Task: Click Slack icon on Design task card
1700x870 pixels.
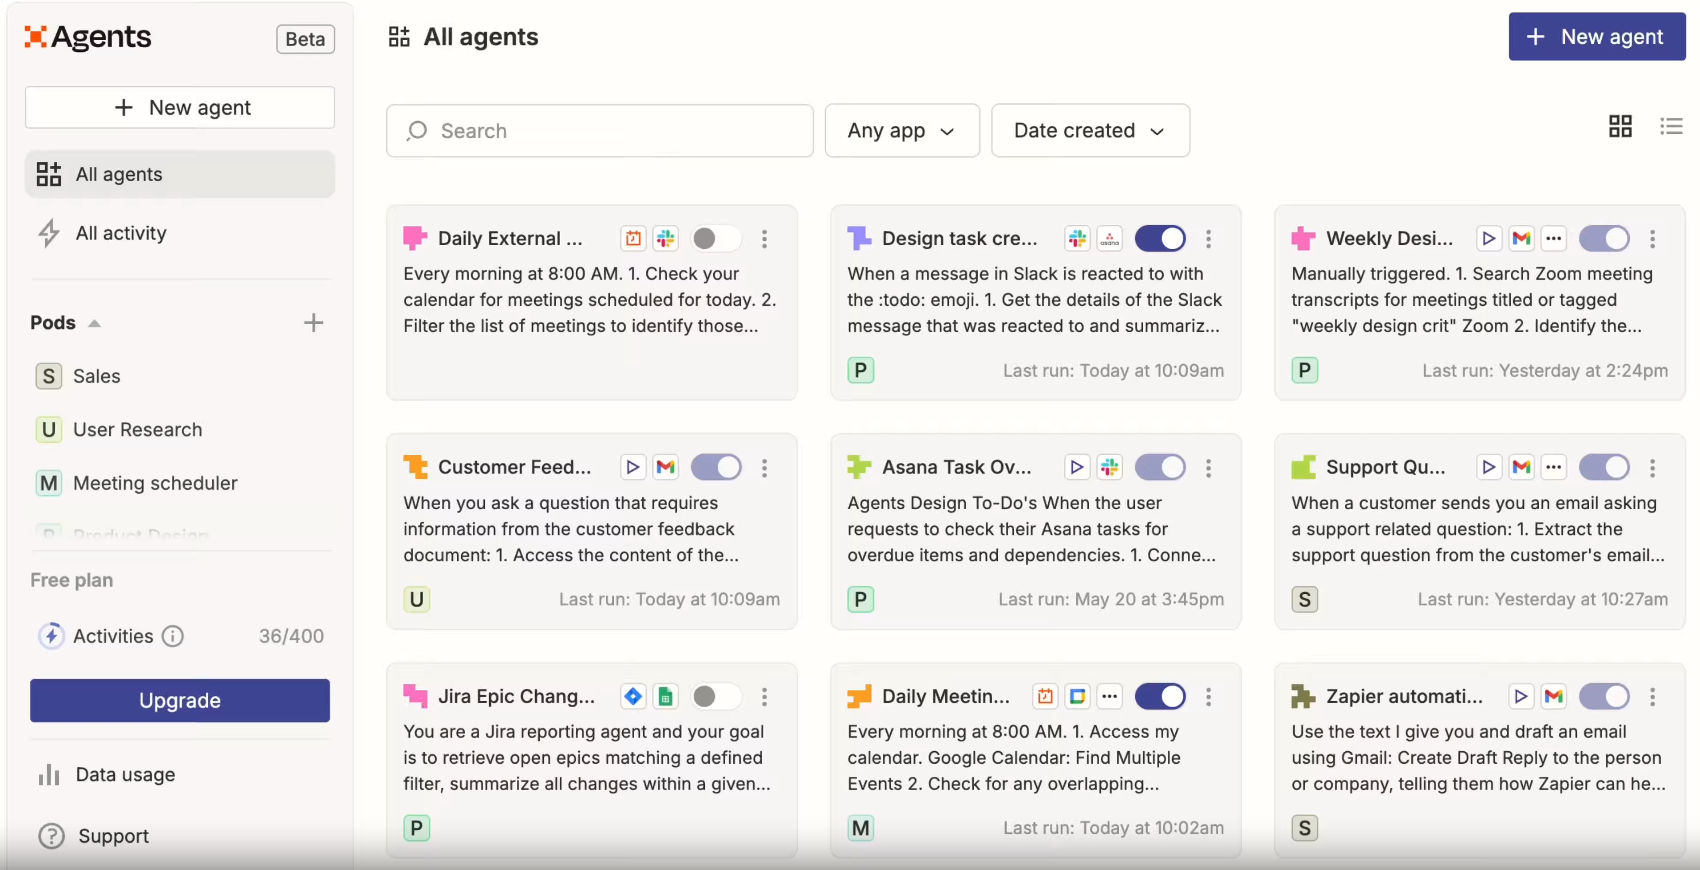Action: [x=1077, y=238]
